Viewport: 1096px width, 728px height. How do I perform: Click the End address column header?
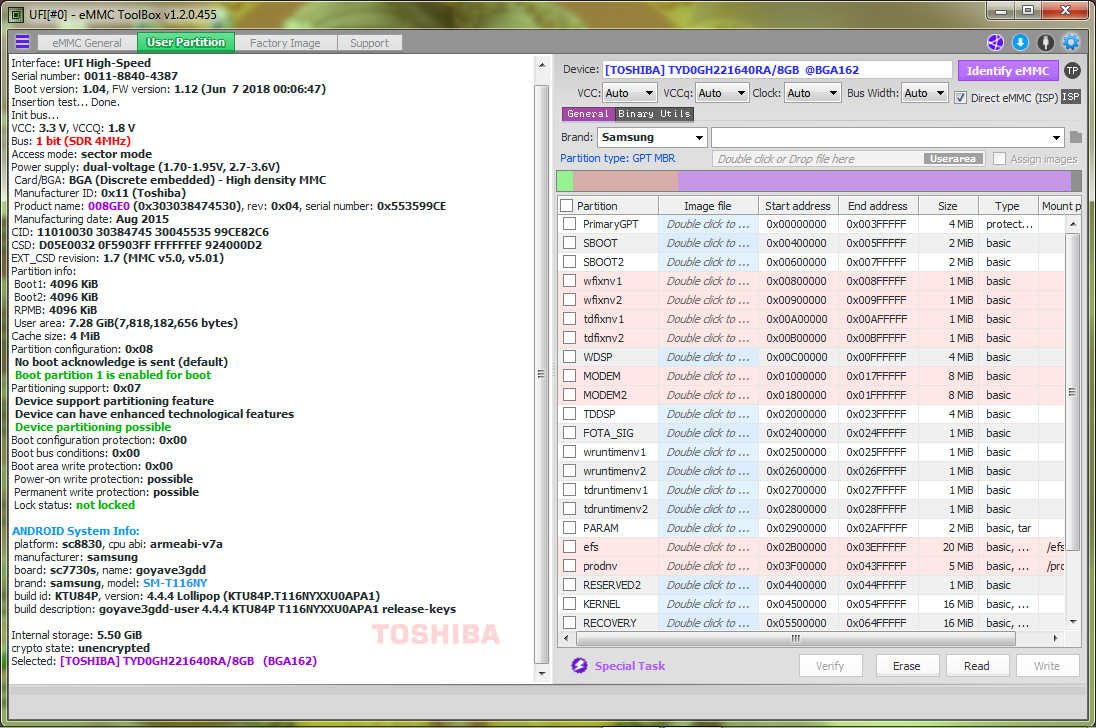tap(877, 205)
